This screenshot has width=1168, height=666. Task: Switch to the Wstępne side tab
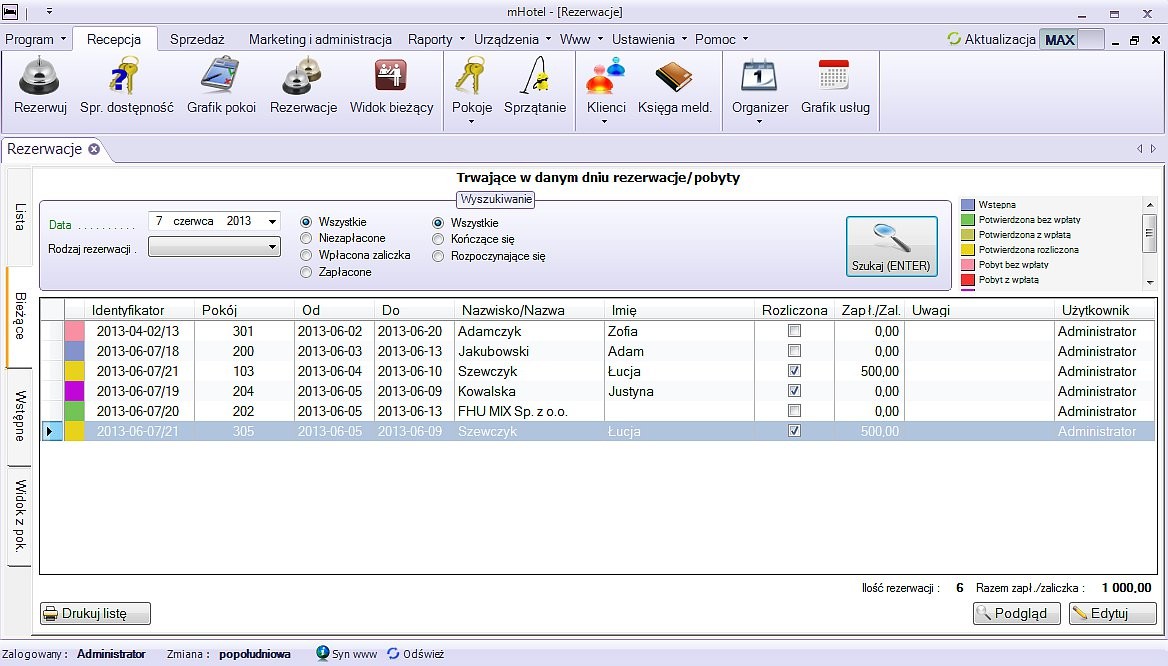[x=20, y=416]
